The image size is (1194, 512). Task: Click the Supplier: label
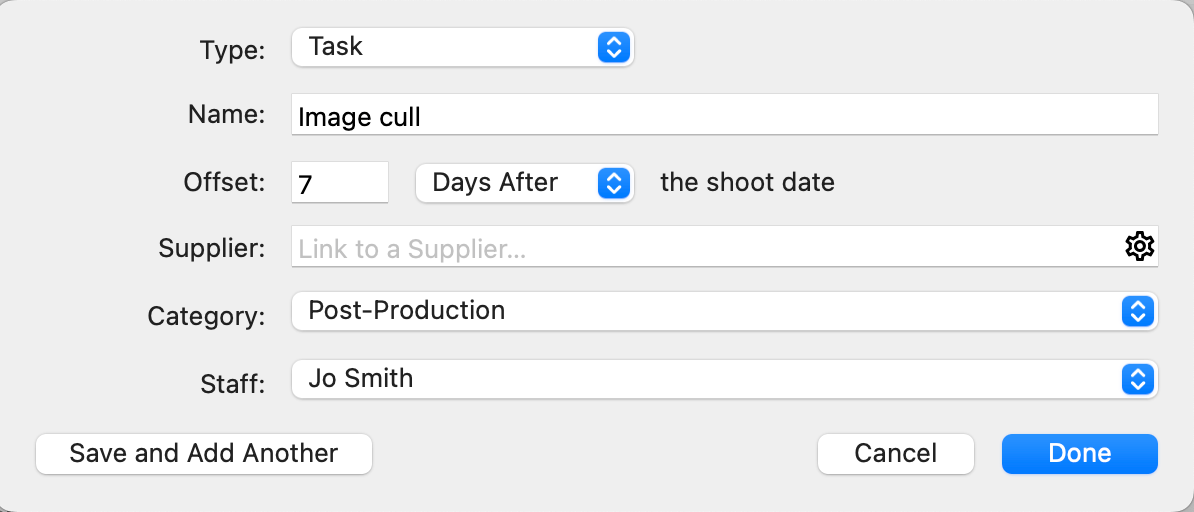[x=212, y=248]
